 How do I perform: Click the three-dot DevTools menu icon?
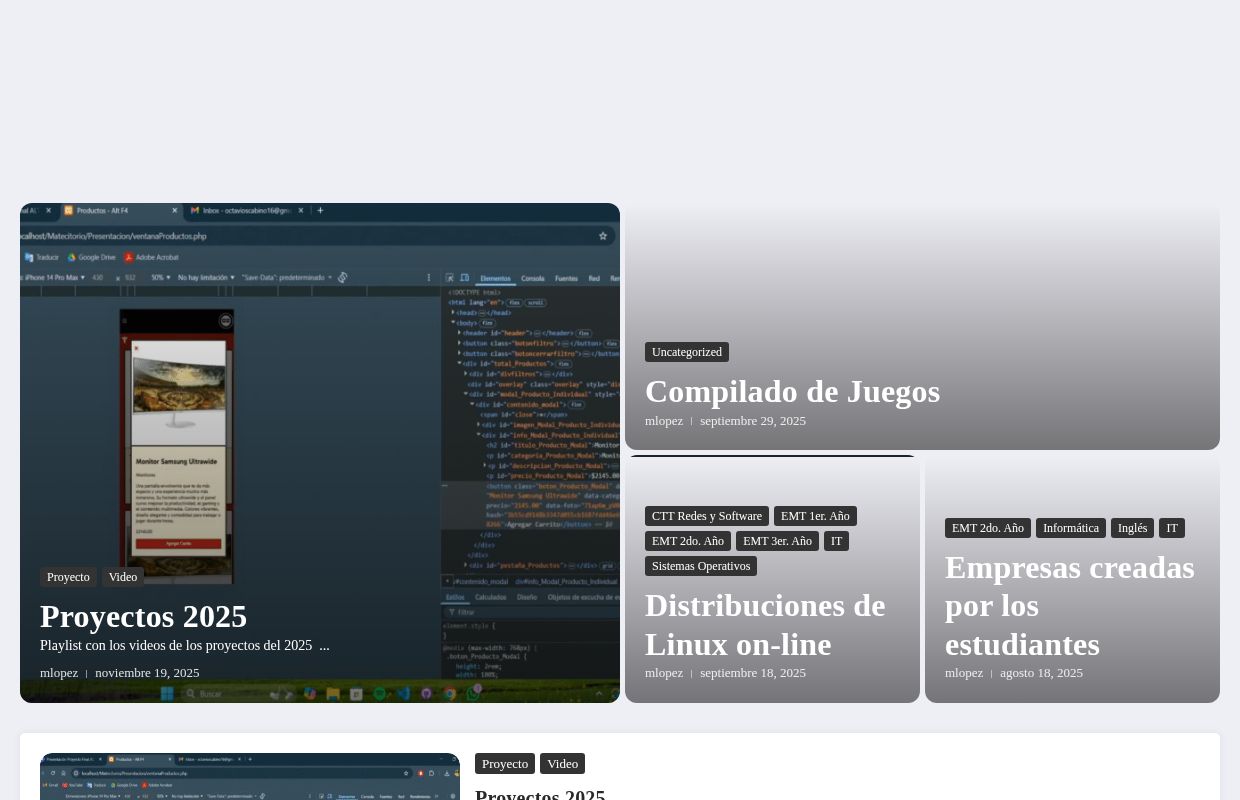[429, 277]
